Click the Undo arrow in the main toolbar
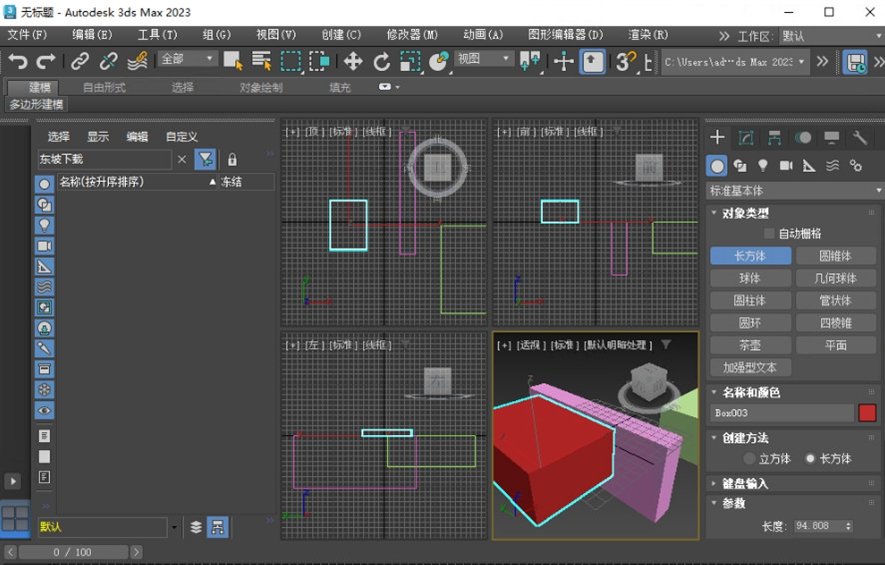 pyautogui.click(x=17, y=61)
